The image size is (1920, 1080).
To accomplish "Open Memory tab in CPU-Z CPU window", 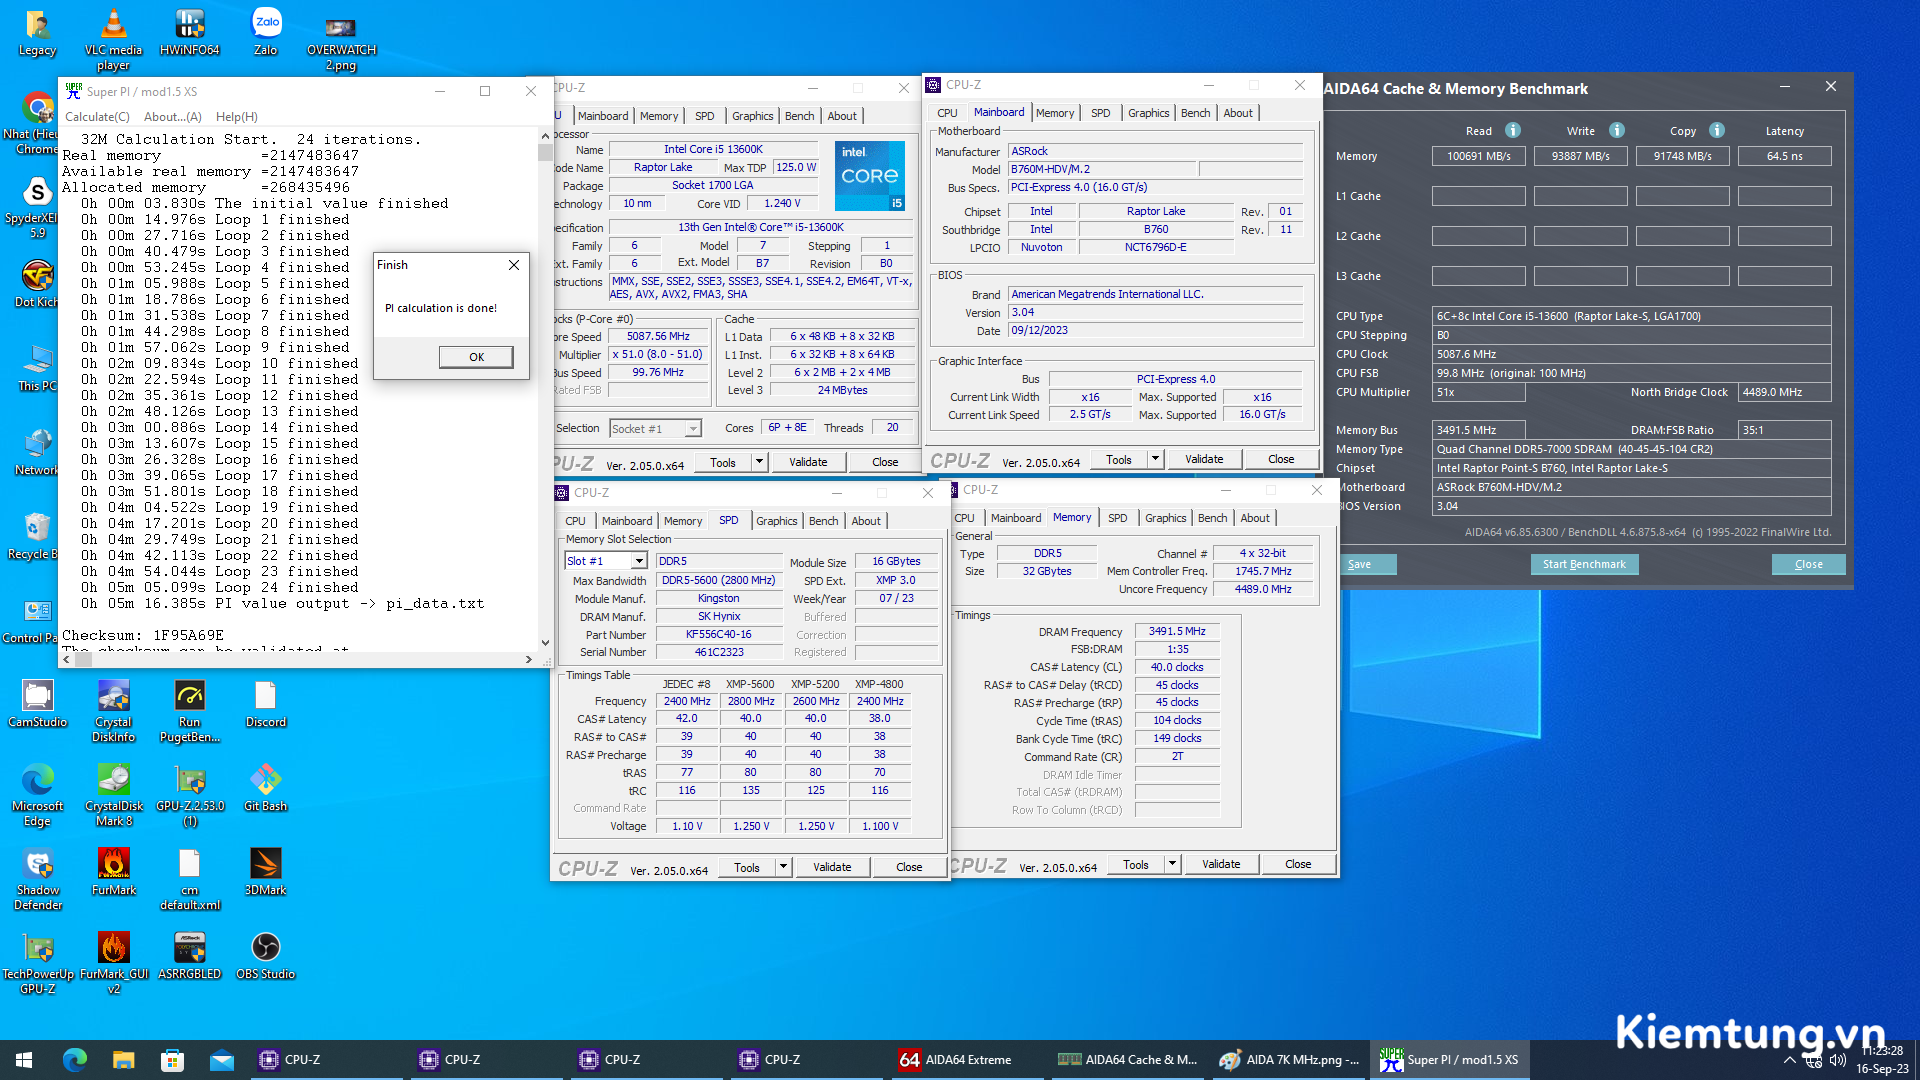I will tap(659, 116).
